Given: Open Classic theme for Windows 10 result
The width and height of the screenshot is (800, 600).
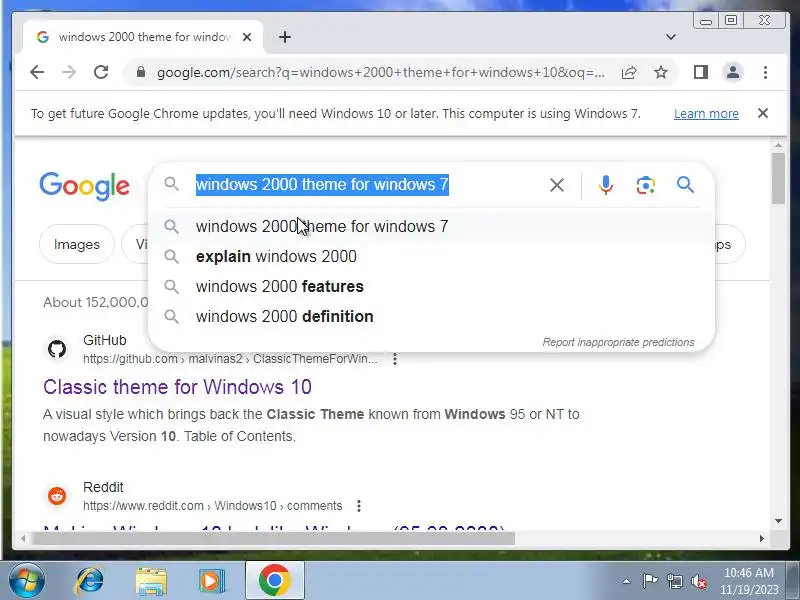Looking at the screenshot, I should pos(177,387).
